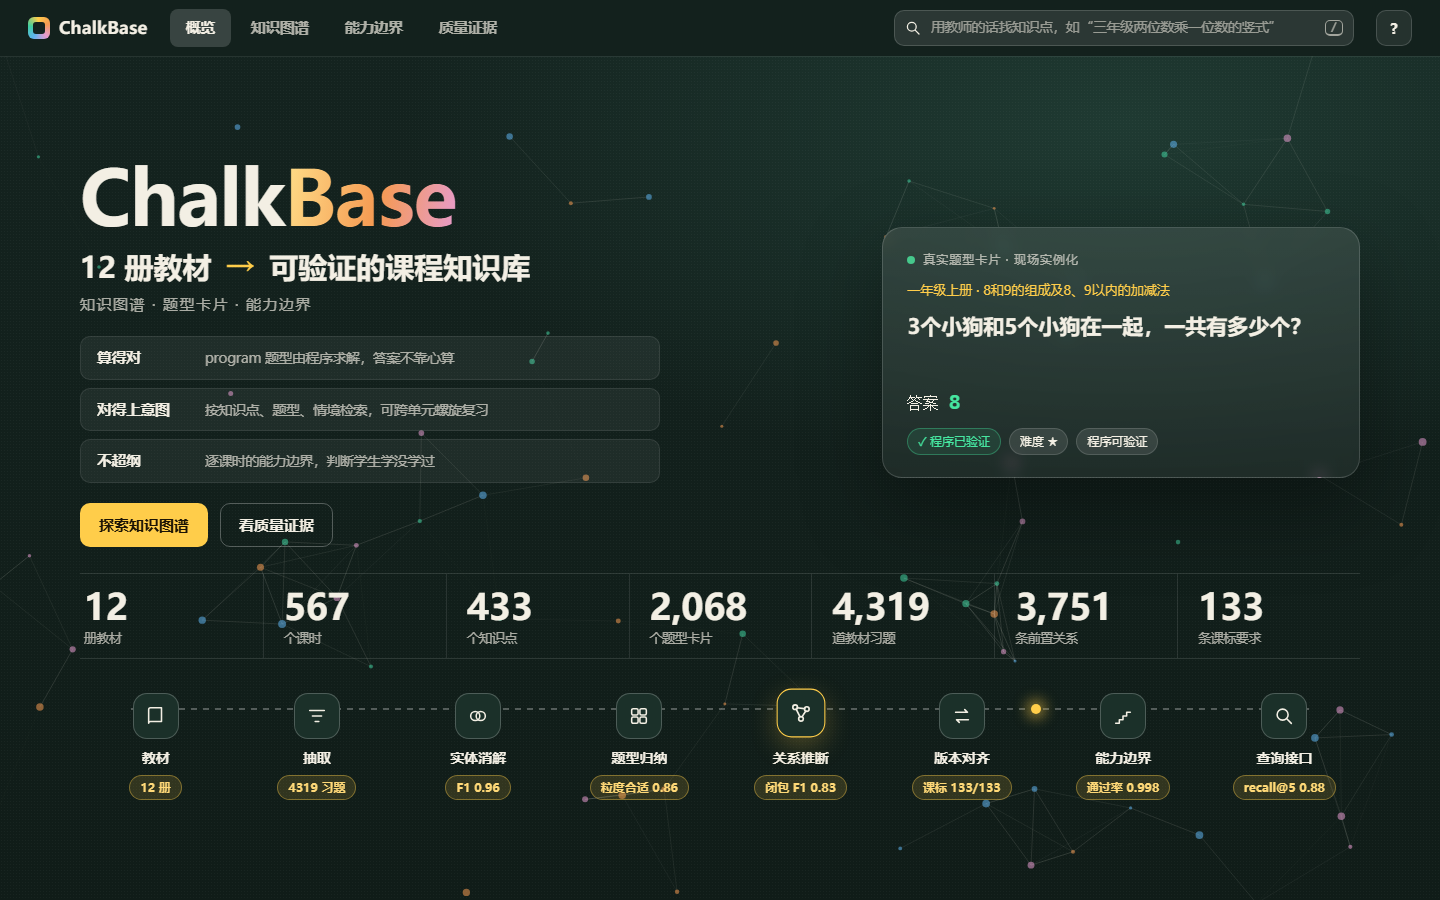Click the ChalkBase logo icon
Viewport: 1440px width, 900px height.
(39, 28)
